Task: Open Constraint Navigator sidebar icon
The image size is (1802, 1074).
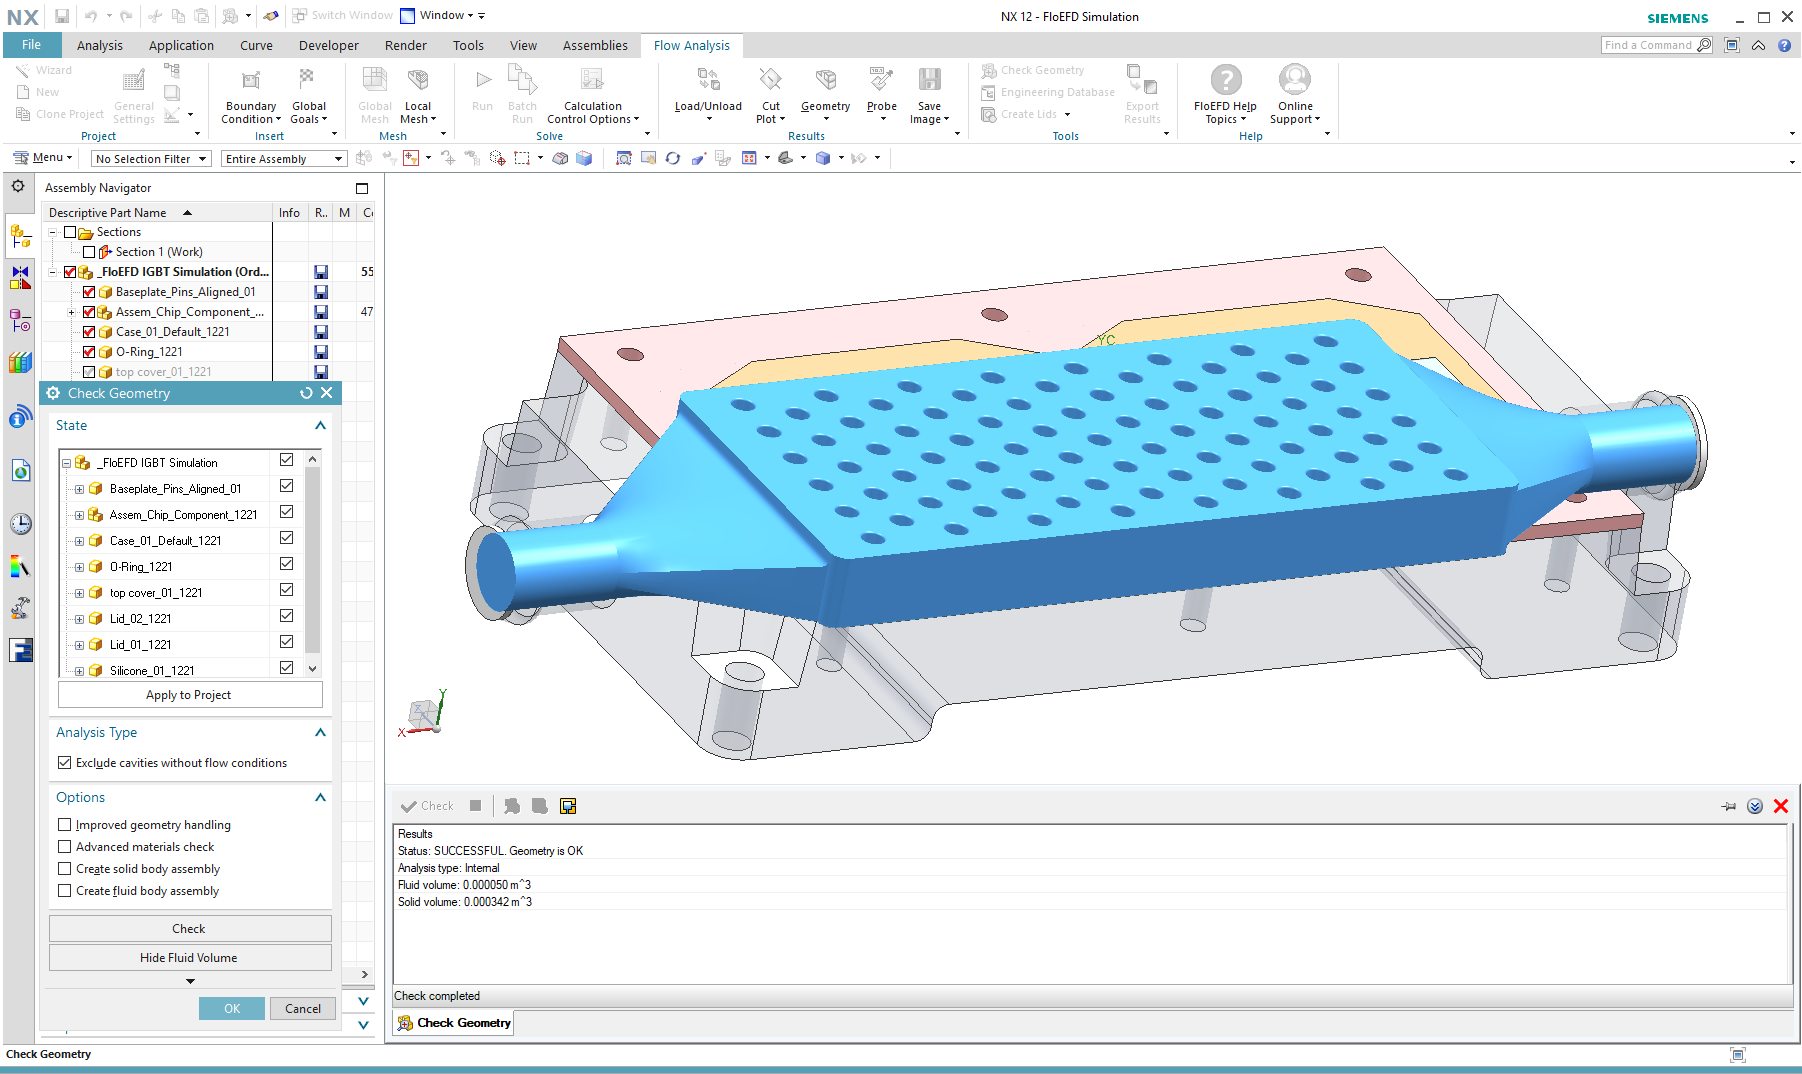Action: [x=20, y=278]
